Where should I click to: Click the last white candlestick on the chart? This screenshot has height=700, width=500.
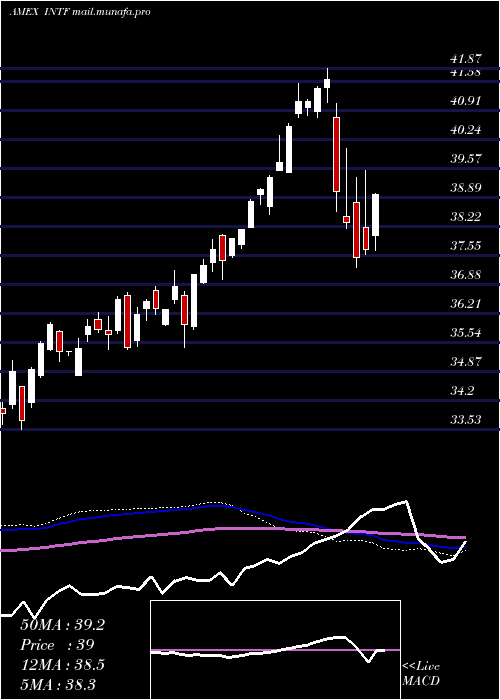[x=375, y=215]
